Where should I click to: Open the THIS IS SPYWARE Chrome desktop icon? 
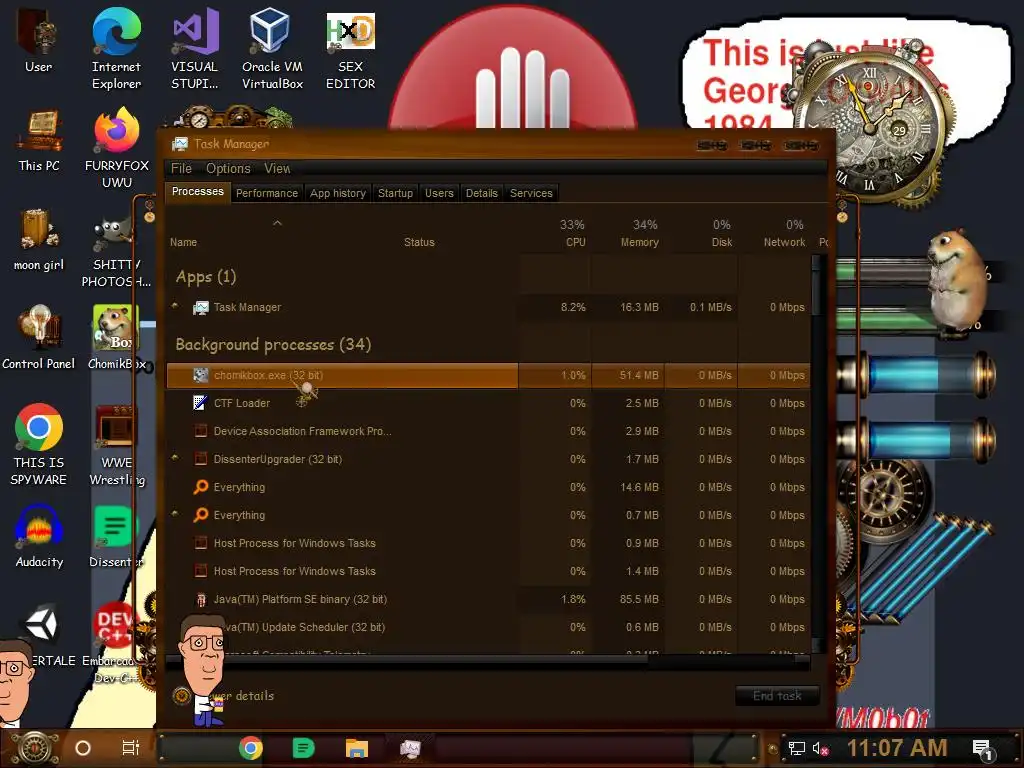click(x=39, y=444)
